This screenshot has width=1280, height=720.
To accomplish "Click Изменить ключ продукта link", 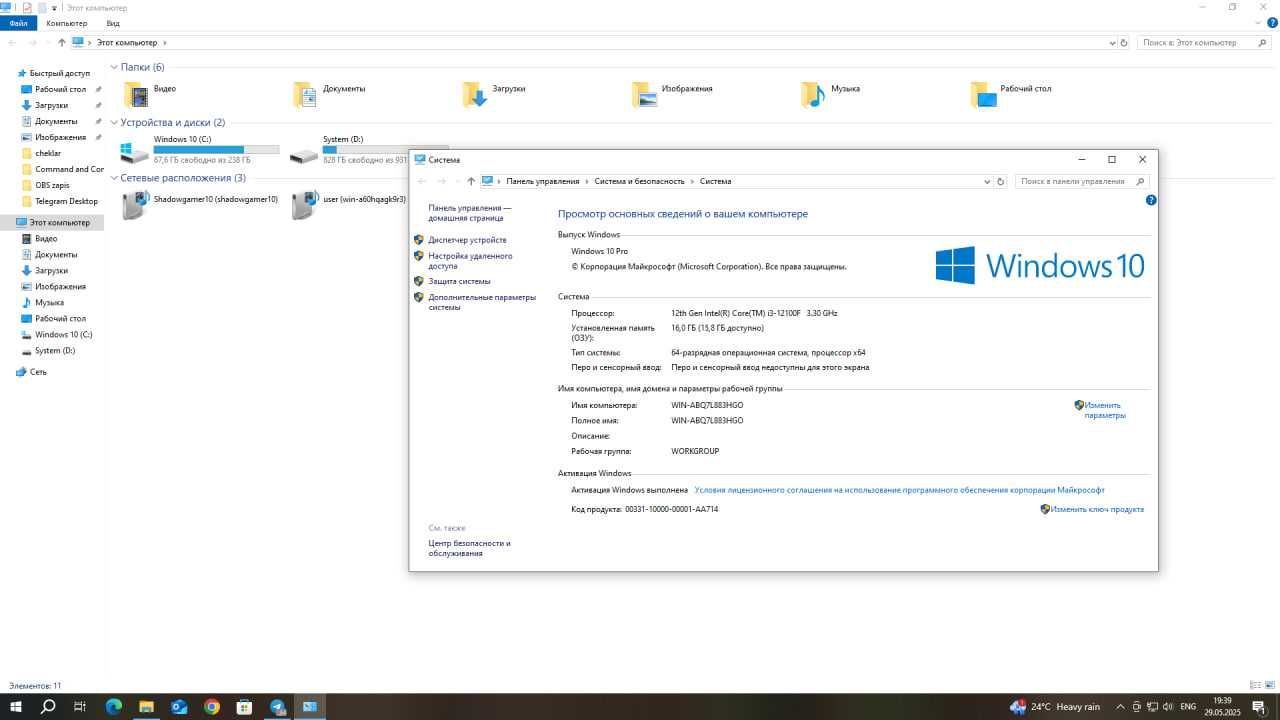I will (1097, 509).
